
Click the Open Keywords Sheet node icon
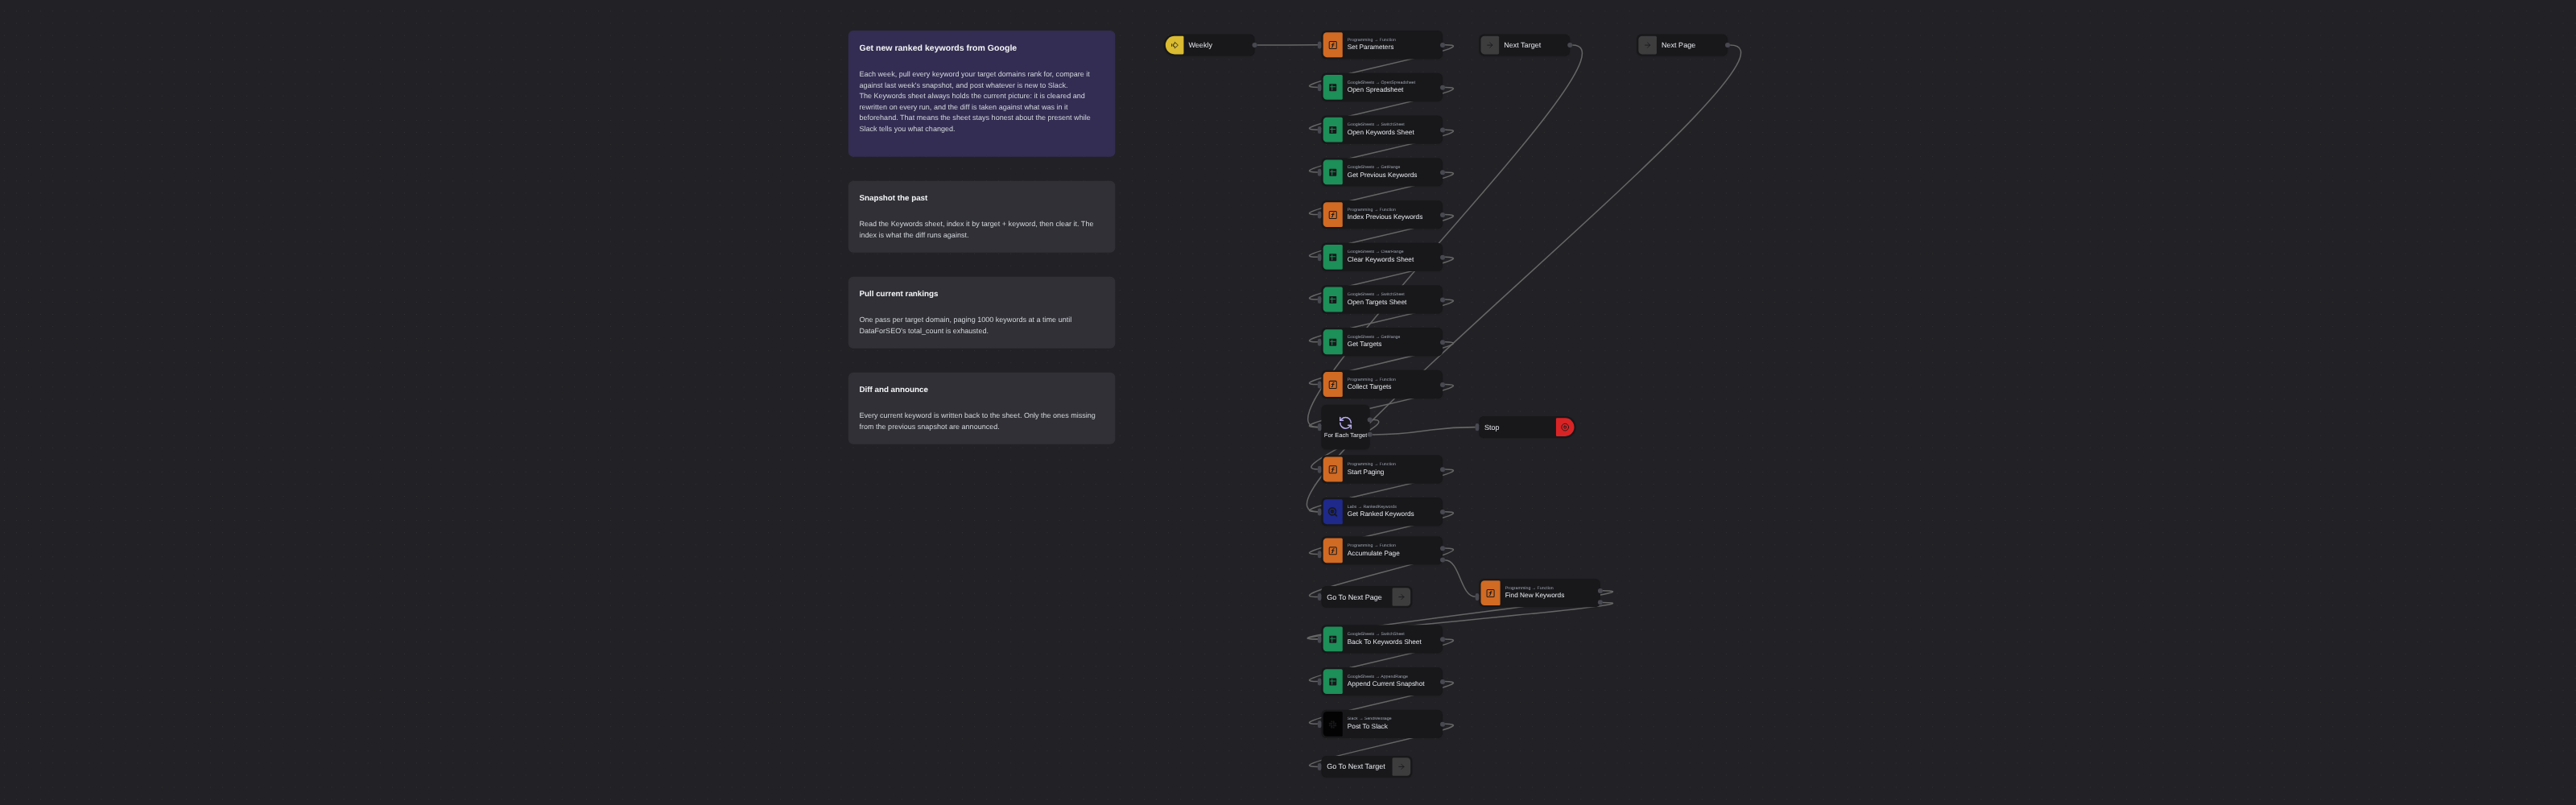coord(1333,130)
